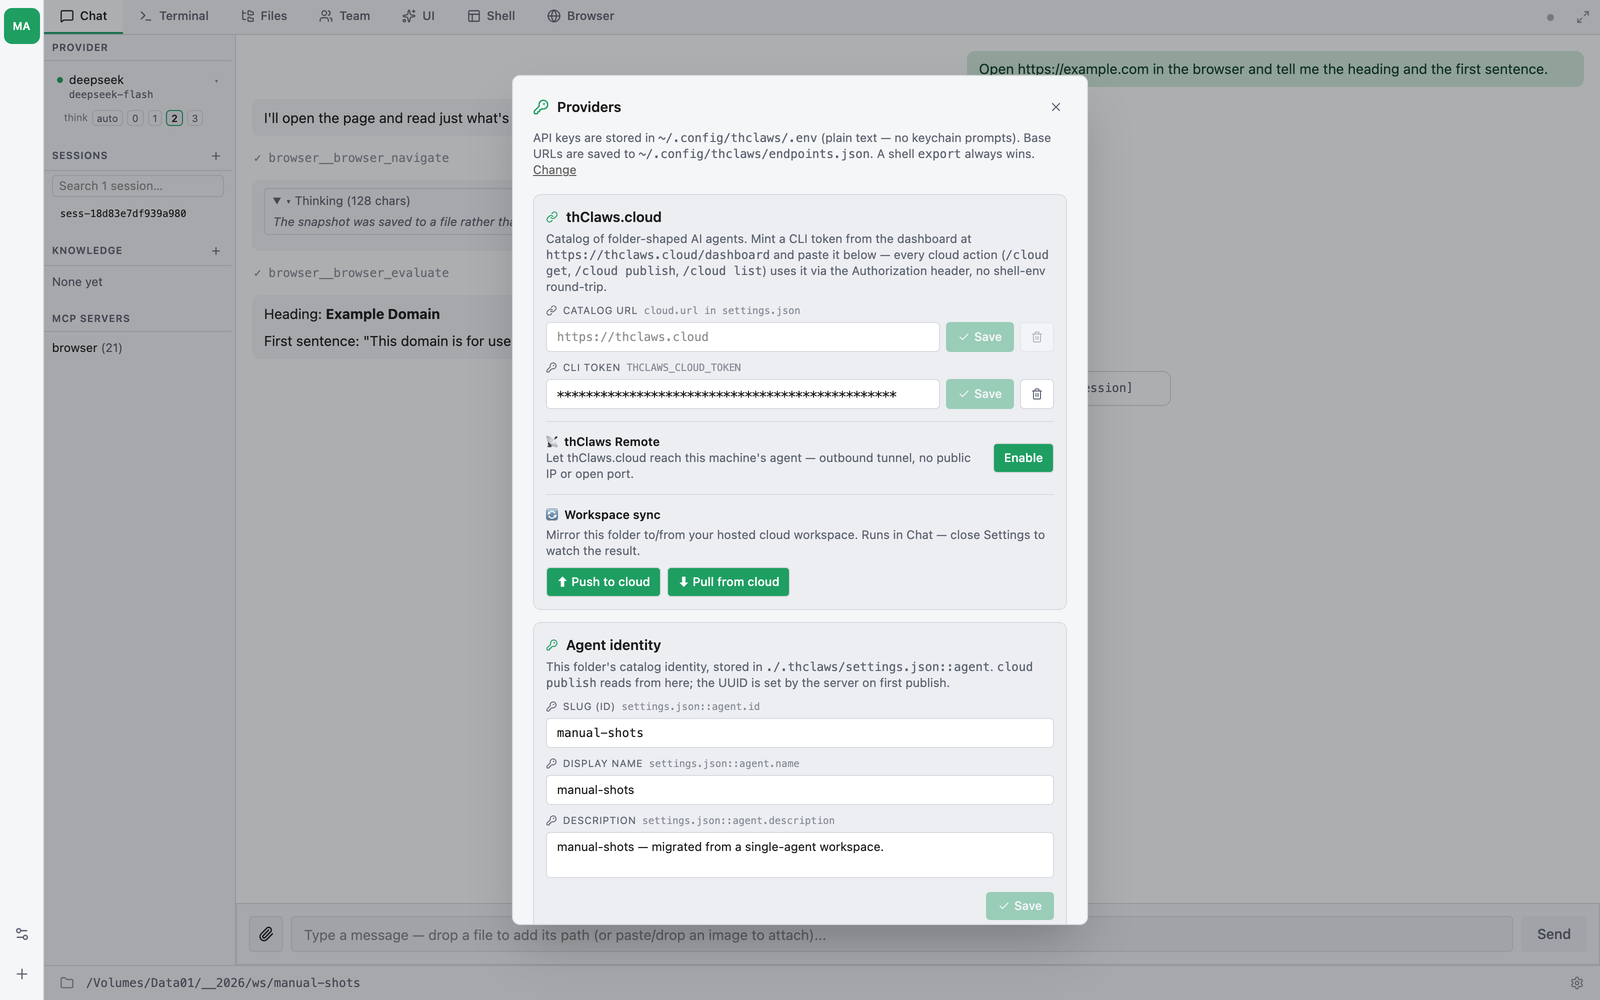
Task: Open the Shell tab
Action: tap(491, 16)
